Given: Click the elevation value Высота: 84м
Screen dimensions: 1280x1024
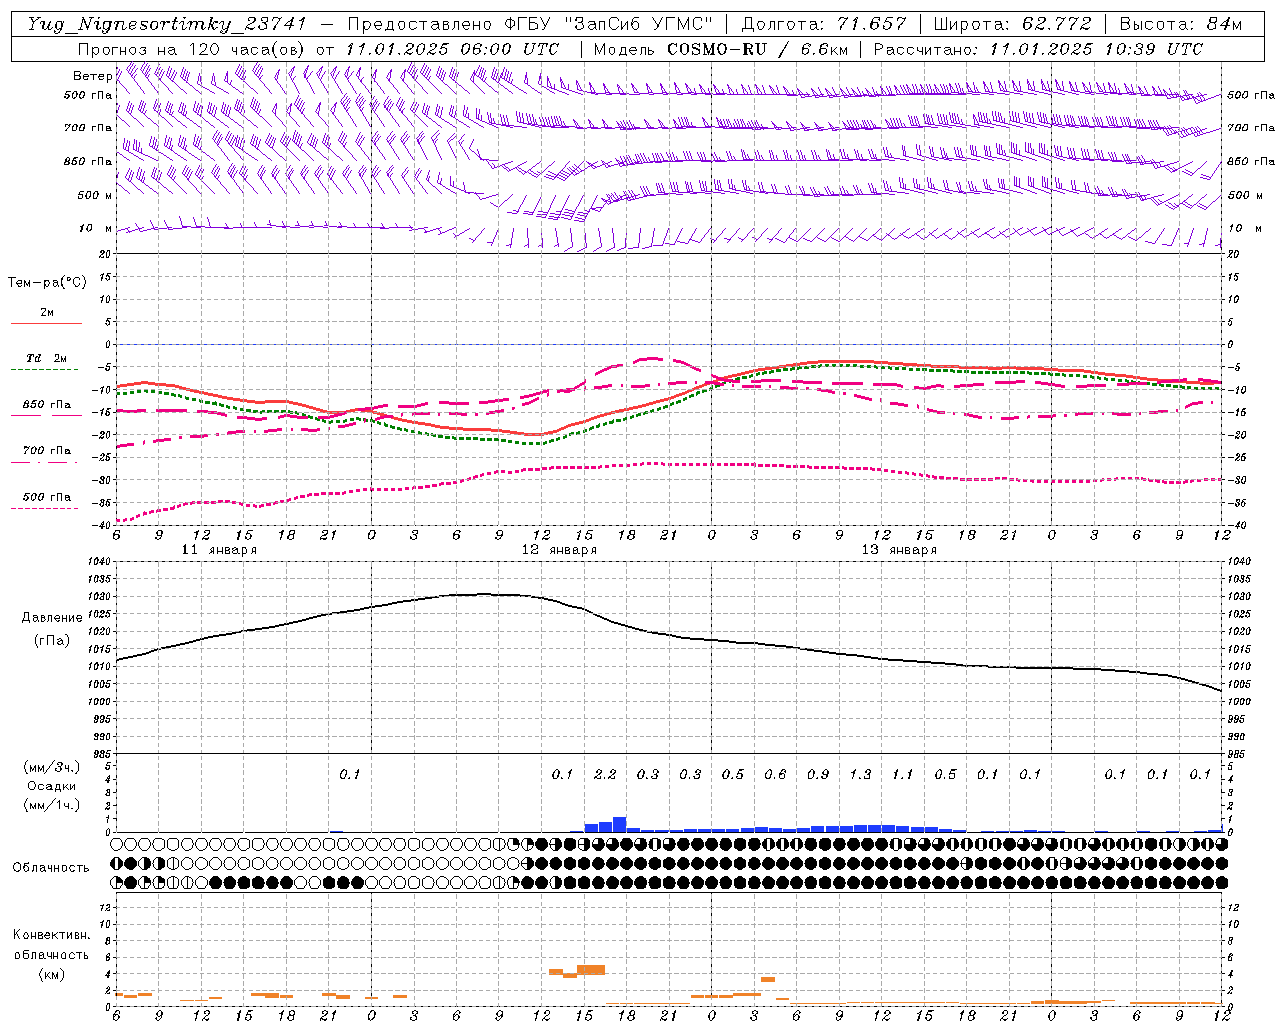Looking at the screenshot, I should click(x=1181, y=24).
